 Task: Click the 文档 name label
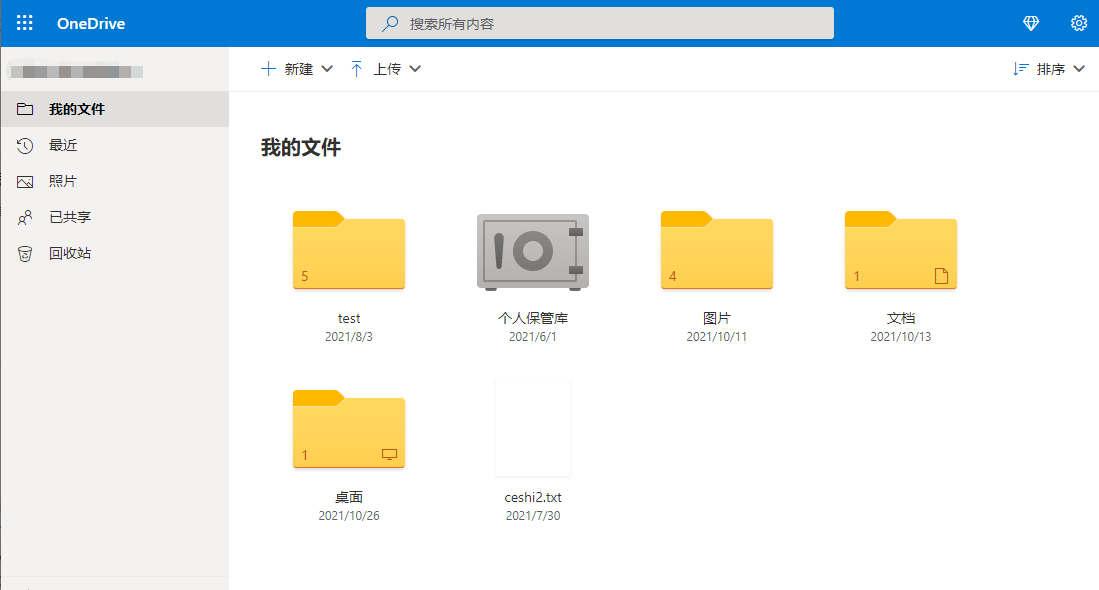coord(901,318)
